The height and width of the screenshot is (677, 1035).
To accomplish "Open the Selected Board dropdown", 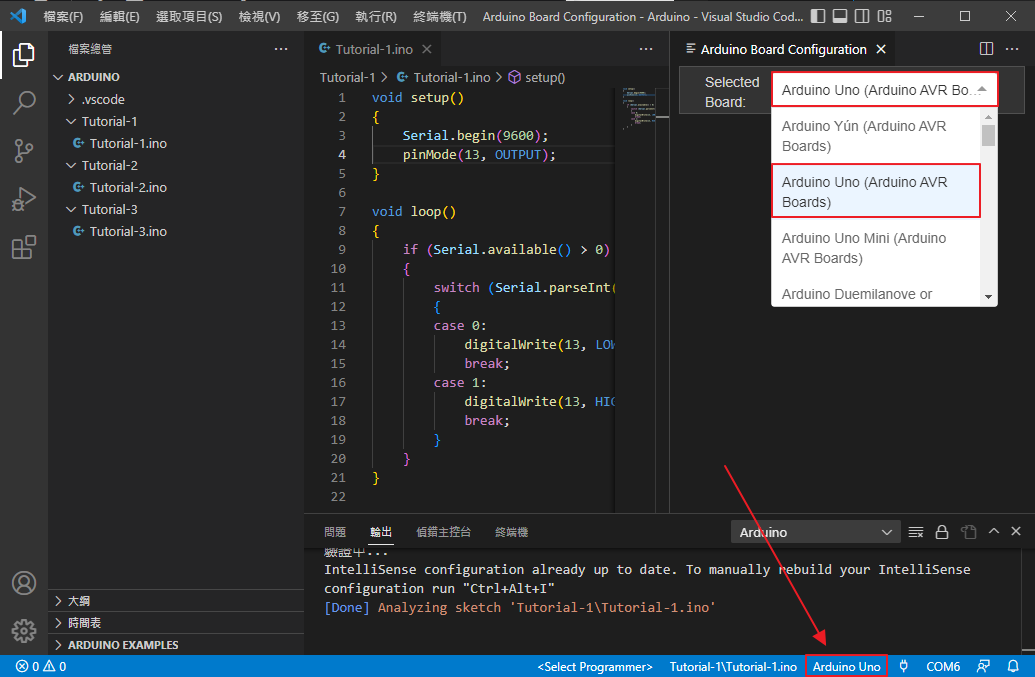I will [884, 90].
